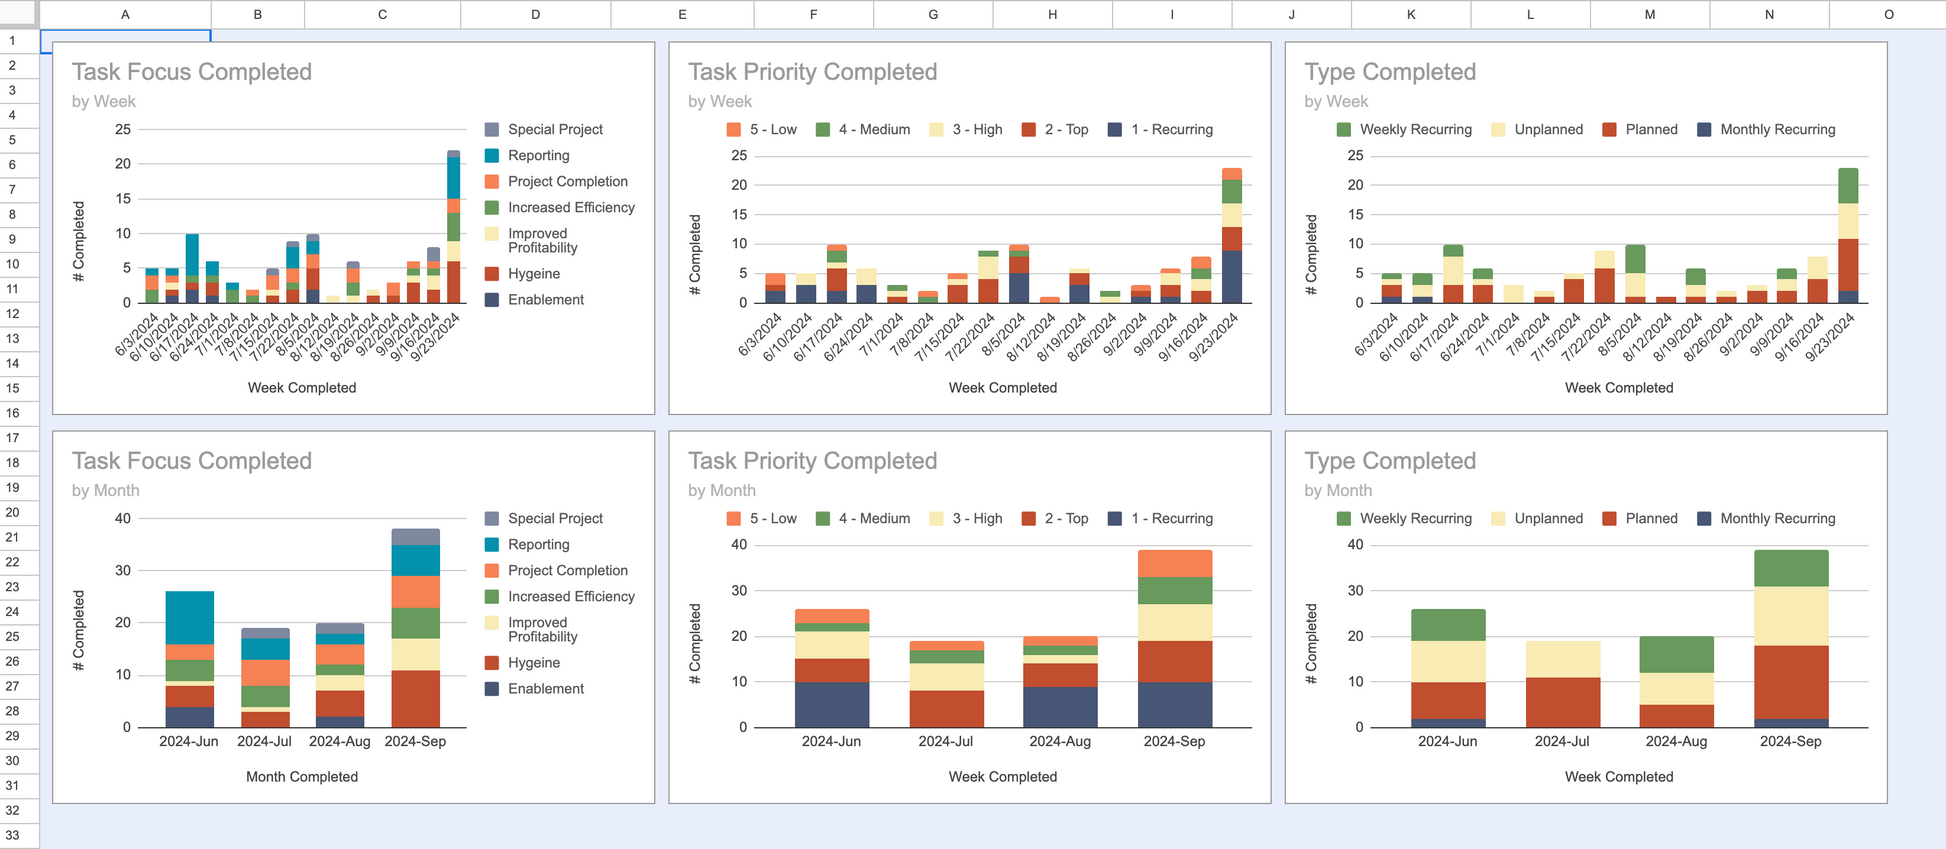Click Planned legend label in weekly Type Completed chart

(x=1651, y=130)
